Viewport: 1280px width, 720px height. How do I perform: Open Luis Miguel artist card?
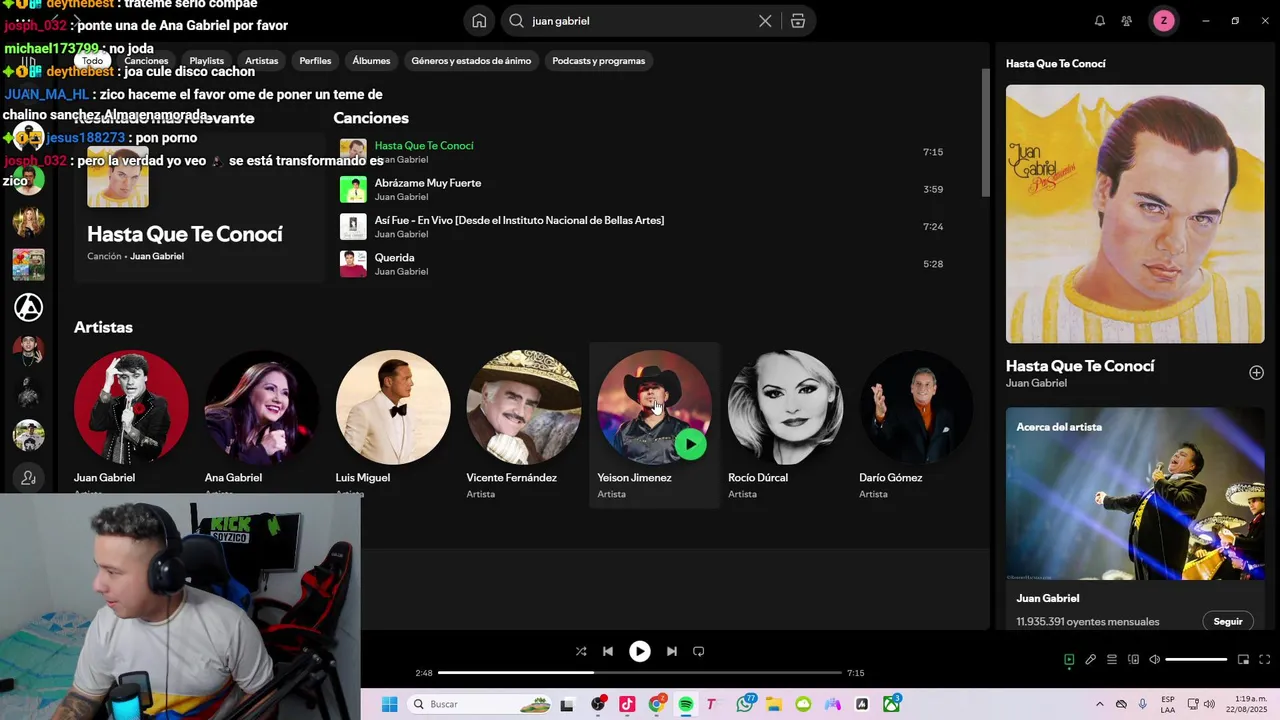393,424
